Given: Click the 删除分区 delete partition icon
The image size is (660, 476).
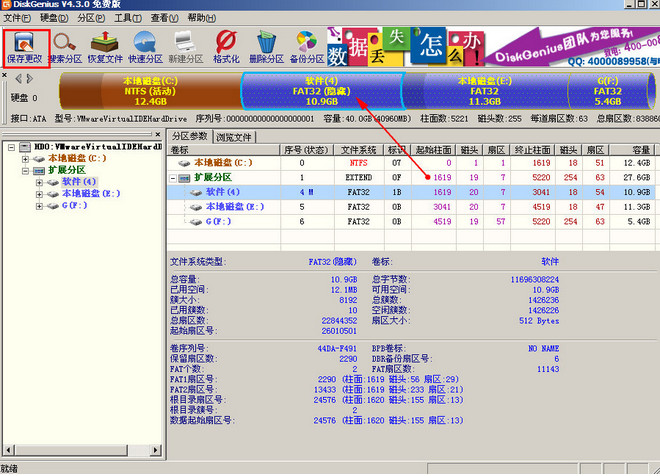Looking at the screenshot, I should coord(266,48).
